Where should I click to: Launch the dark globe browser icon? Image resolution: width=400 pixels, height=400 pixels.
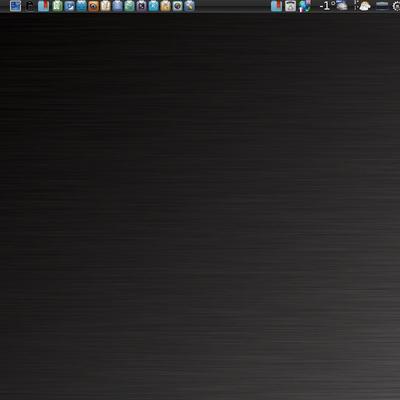click(x=177, y=6)
